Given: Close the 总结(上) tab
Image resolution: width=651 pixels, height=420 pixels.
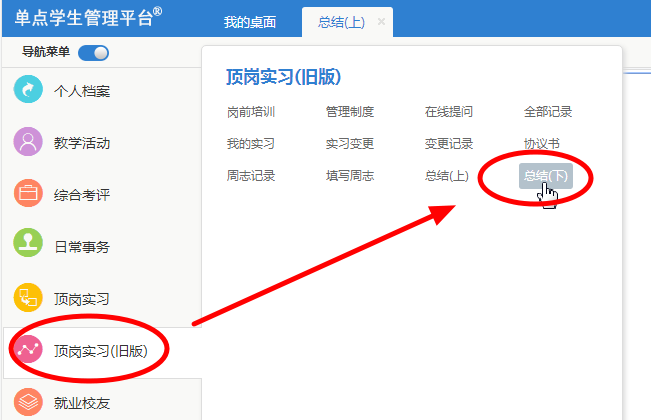Looking at the screenshot, I should (x=381, y=21).
